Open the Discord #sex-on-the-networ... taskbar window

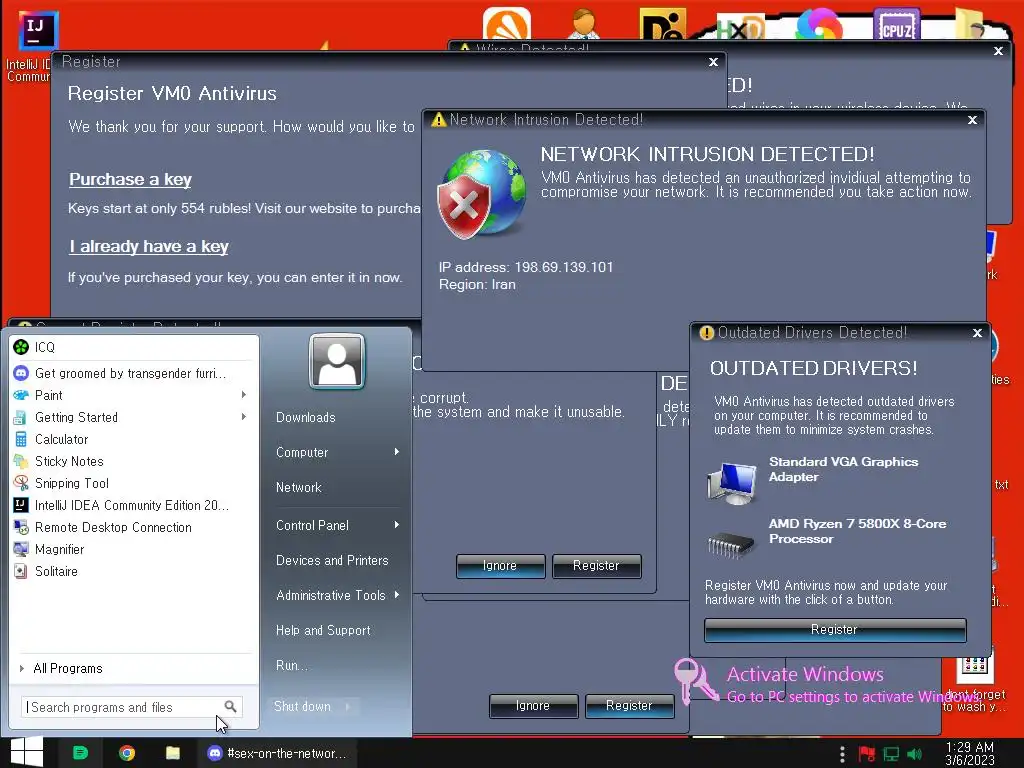tap(277, 753)
